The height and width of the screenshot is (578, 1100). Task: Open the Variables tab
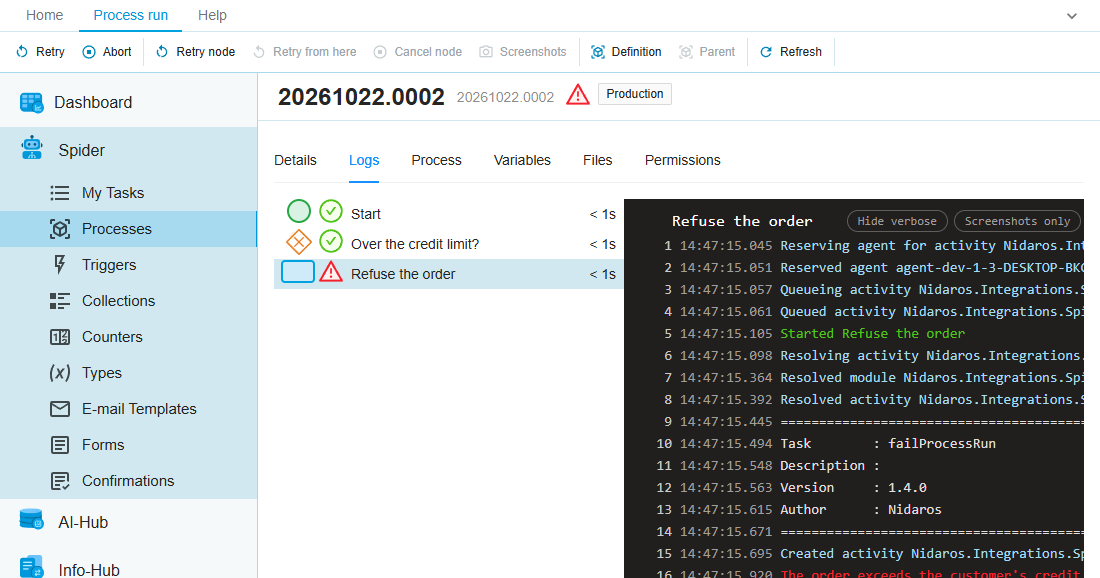[x=522, y=160]
